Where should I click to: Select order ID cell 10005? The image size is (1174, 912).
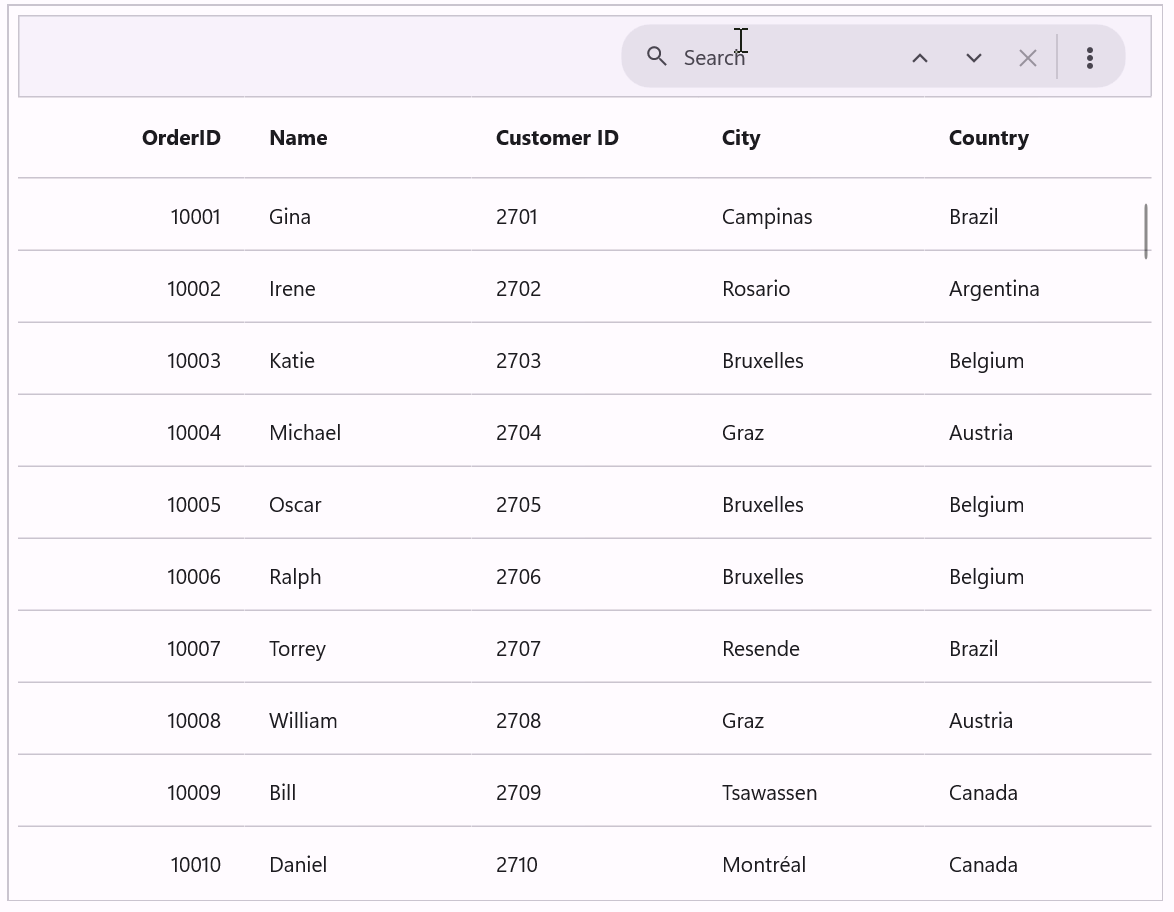194,505
